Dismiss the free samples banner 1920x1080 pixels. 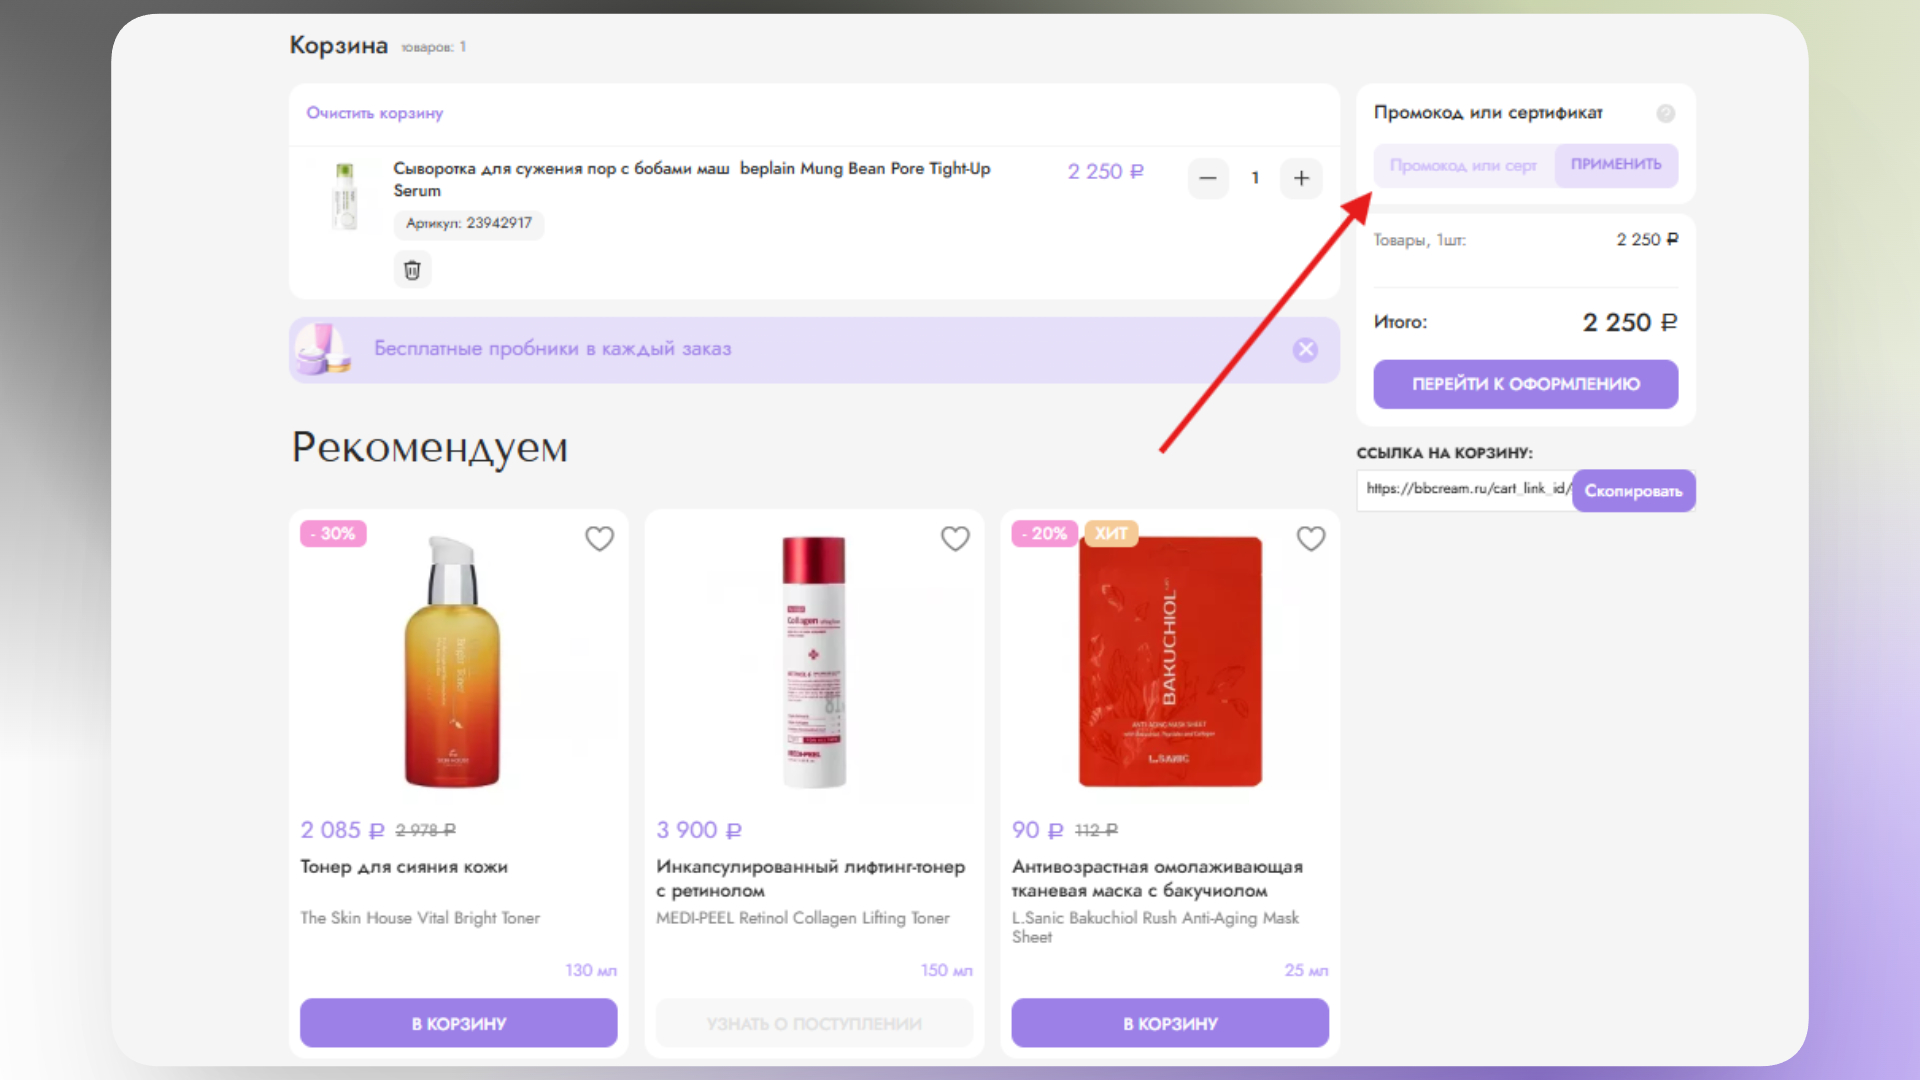[1306, 349]
